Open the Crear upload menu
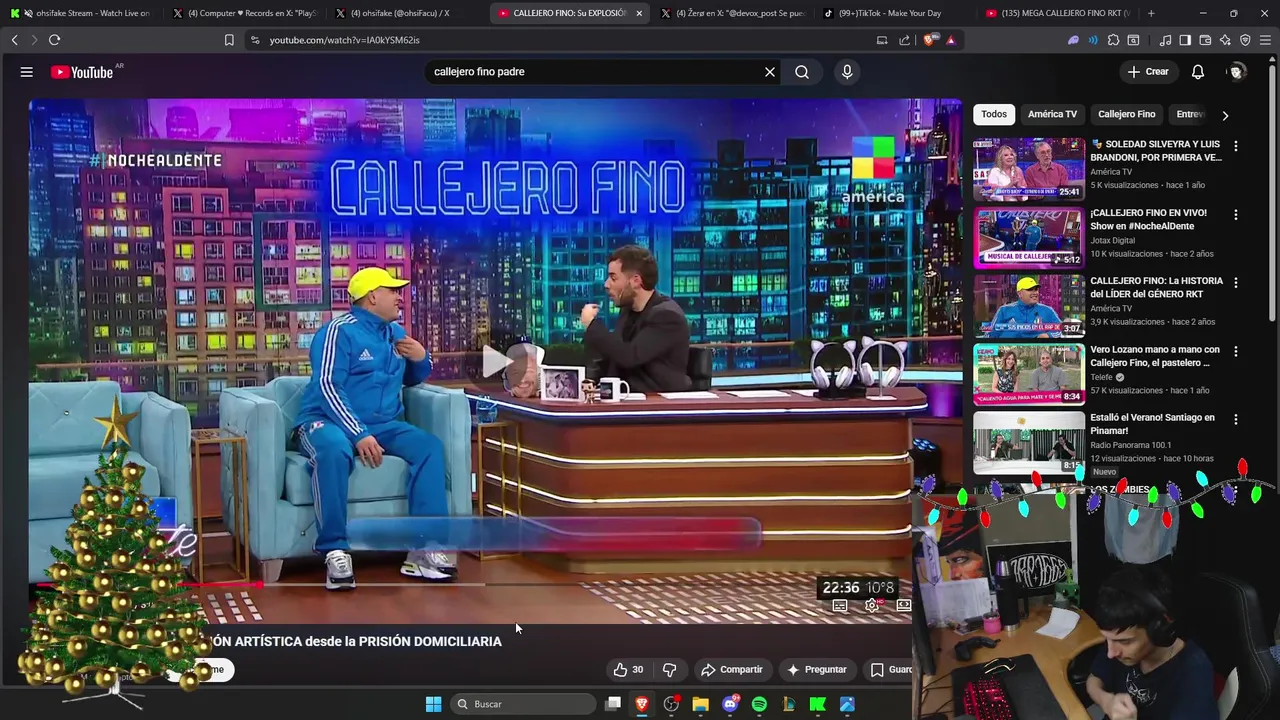This screenshot has width=1280, height=720. click(x=1148, y=72)
